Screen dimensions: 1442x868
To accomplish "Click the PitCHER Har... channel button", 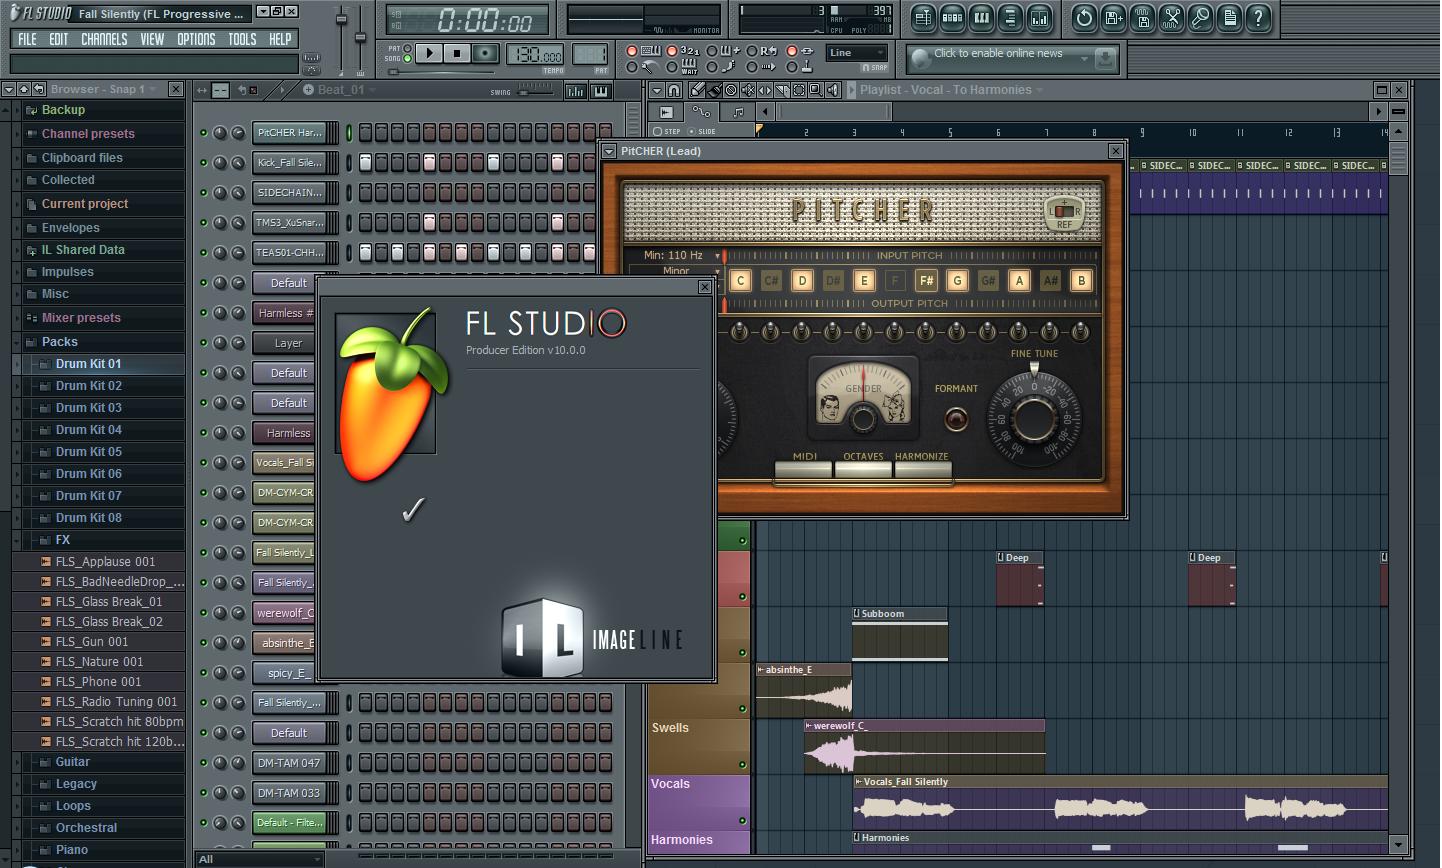I will point(290,132).
